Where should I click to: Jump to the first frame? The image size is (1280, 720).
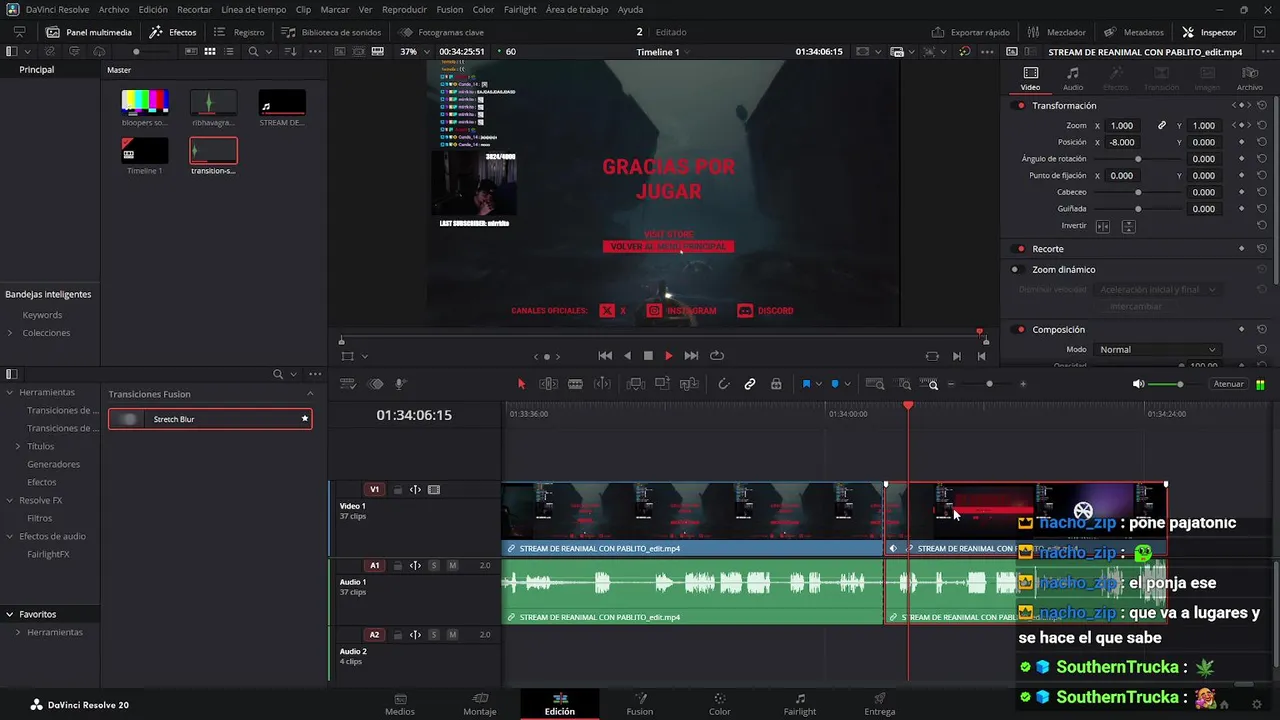[605, 356]
